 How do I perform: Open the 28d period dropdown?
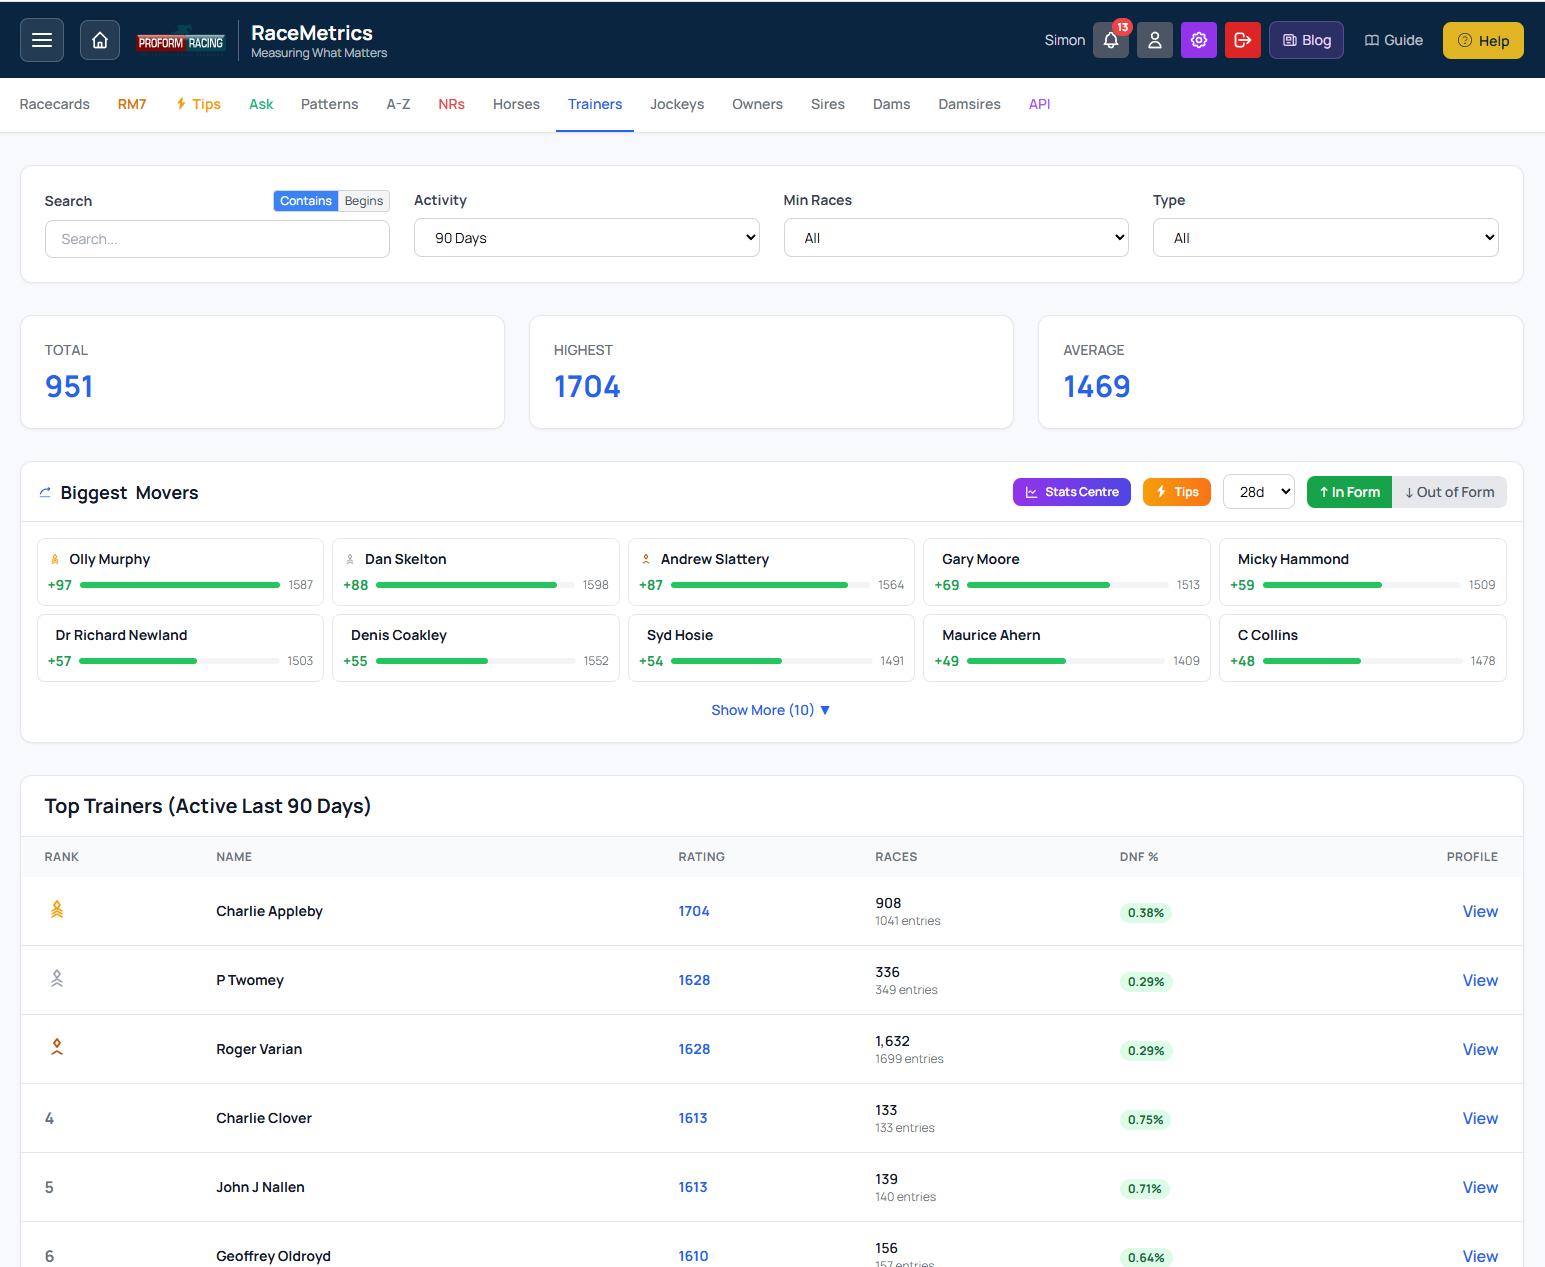point(1259,492)
